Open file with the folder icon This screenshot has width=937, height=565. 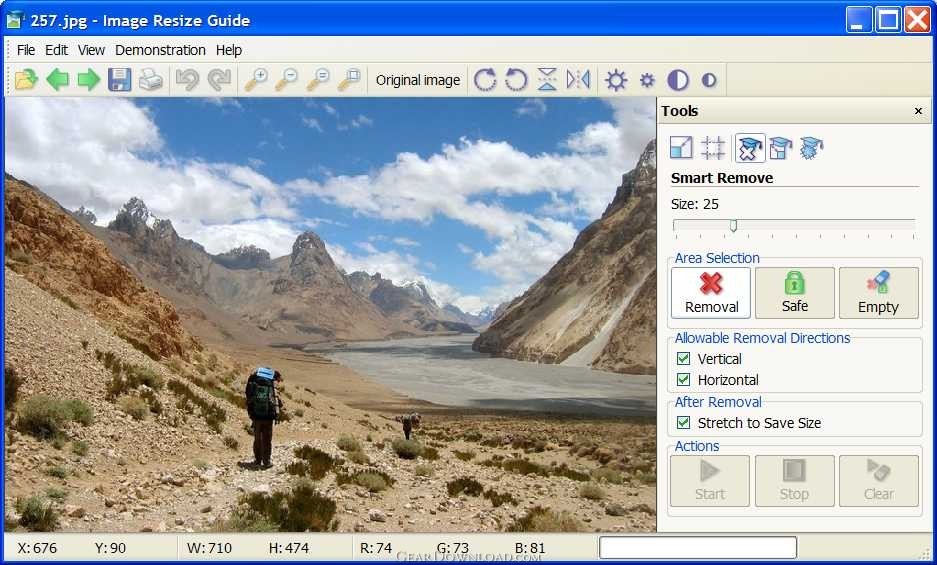point(26,80)
